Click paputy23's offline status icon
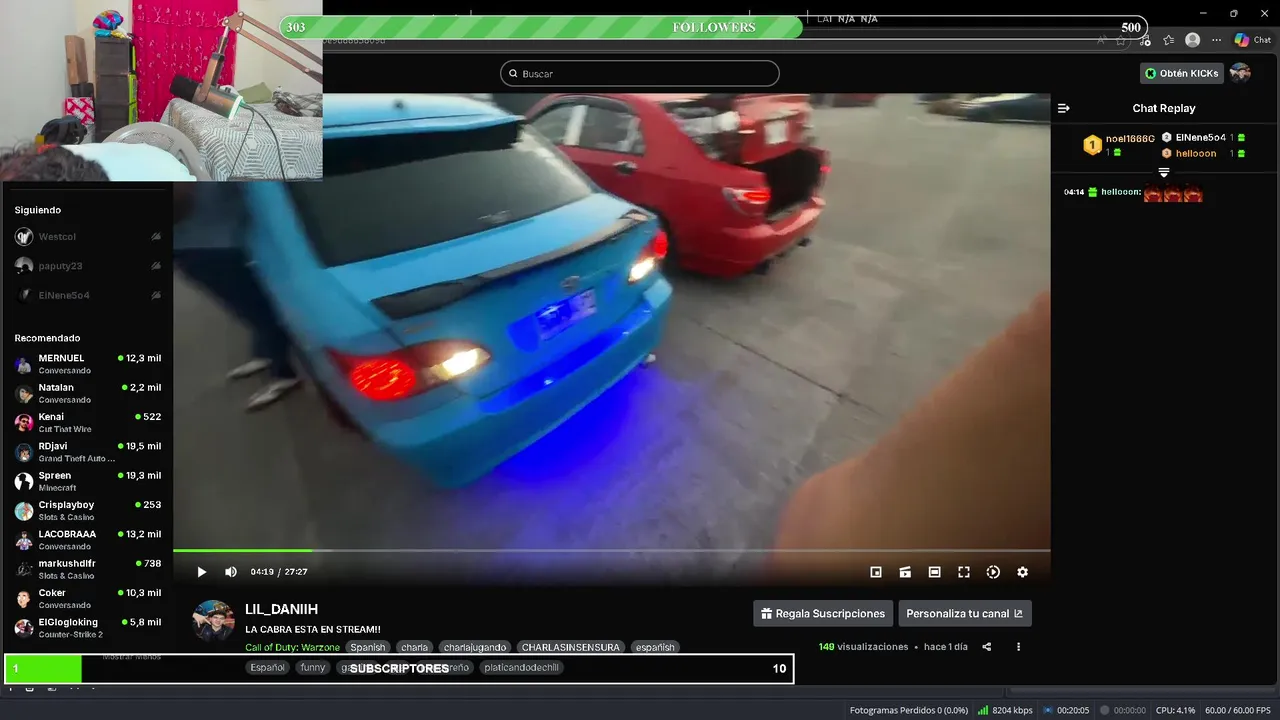Screen dimensions: 1280x720 point(156,266)
